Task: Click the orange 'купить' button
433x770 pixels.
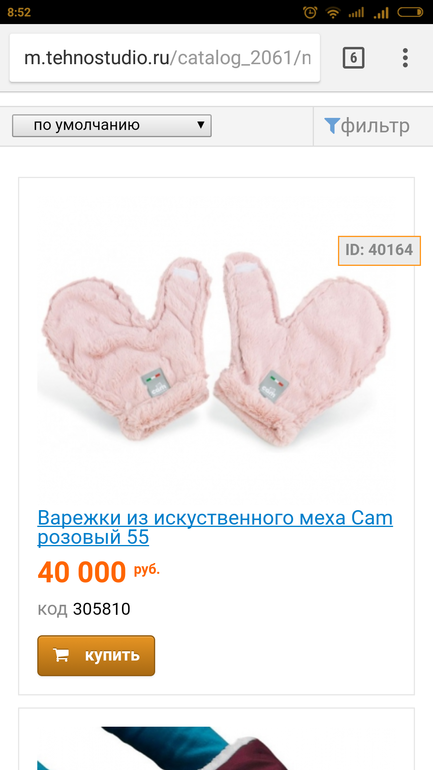Action: point(96,656)
